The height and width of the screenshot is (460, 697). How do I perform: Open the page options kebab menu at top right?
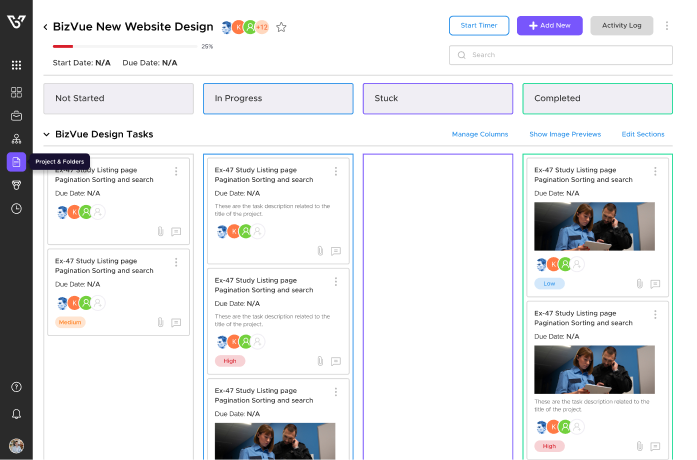(667, 26)
